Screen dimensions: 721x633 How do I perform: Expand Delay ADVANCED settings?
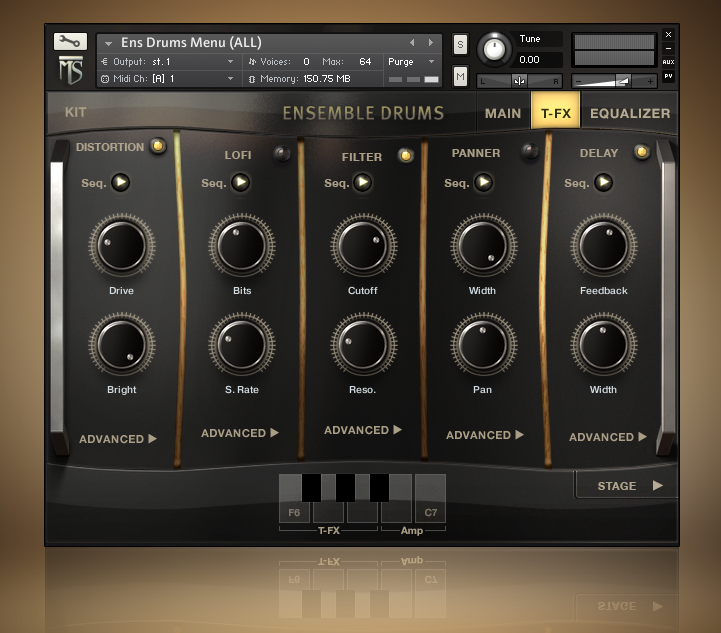[x=607, y=437]
